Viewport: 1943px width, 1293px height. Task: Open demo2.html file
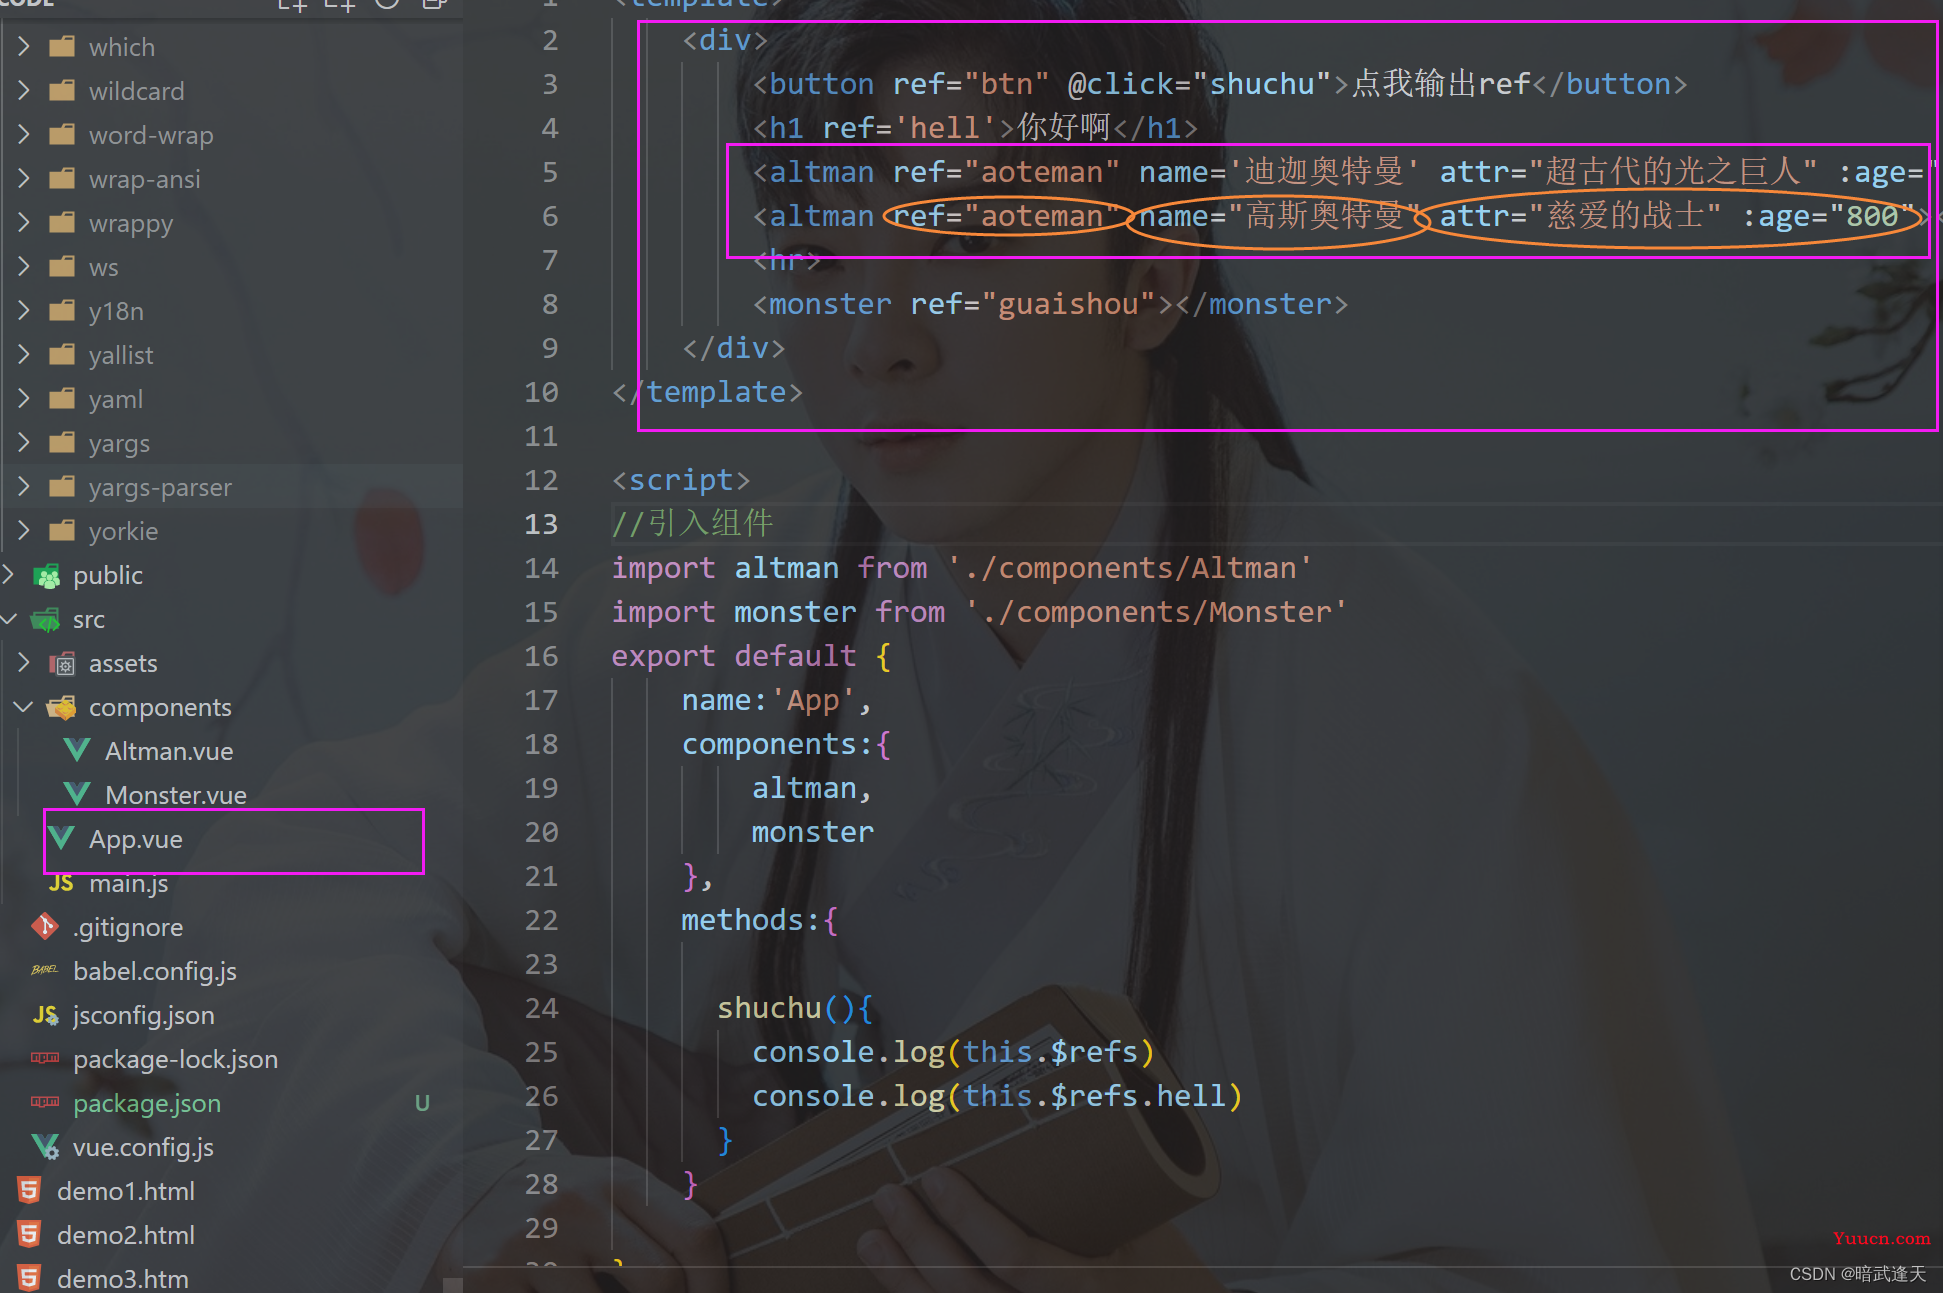tap(126, 1235)
